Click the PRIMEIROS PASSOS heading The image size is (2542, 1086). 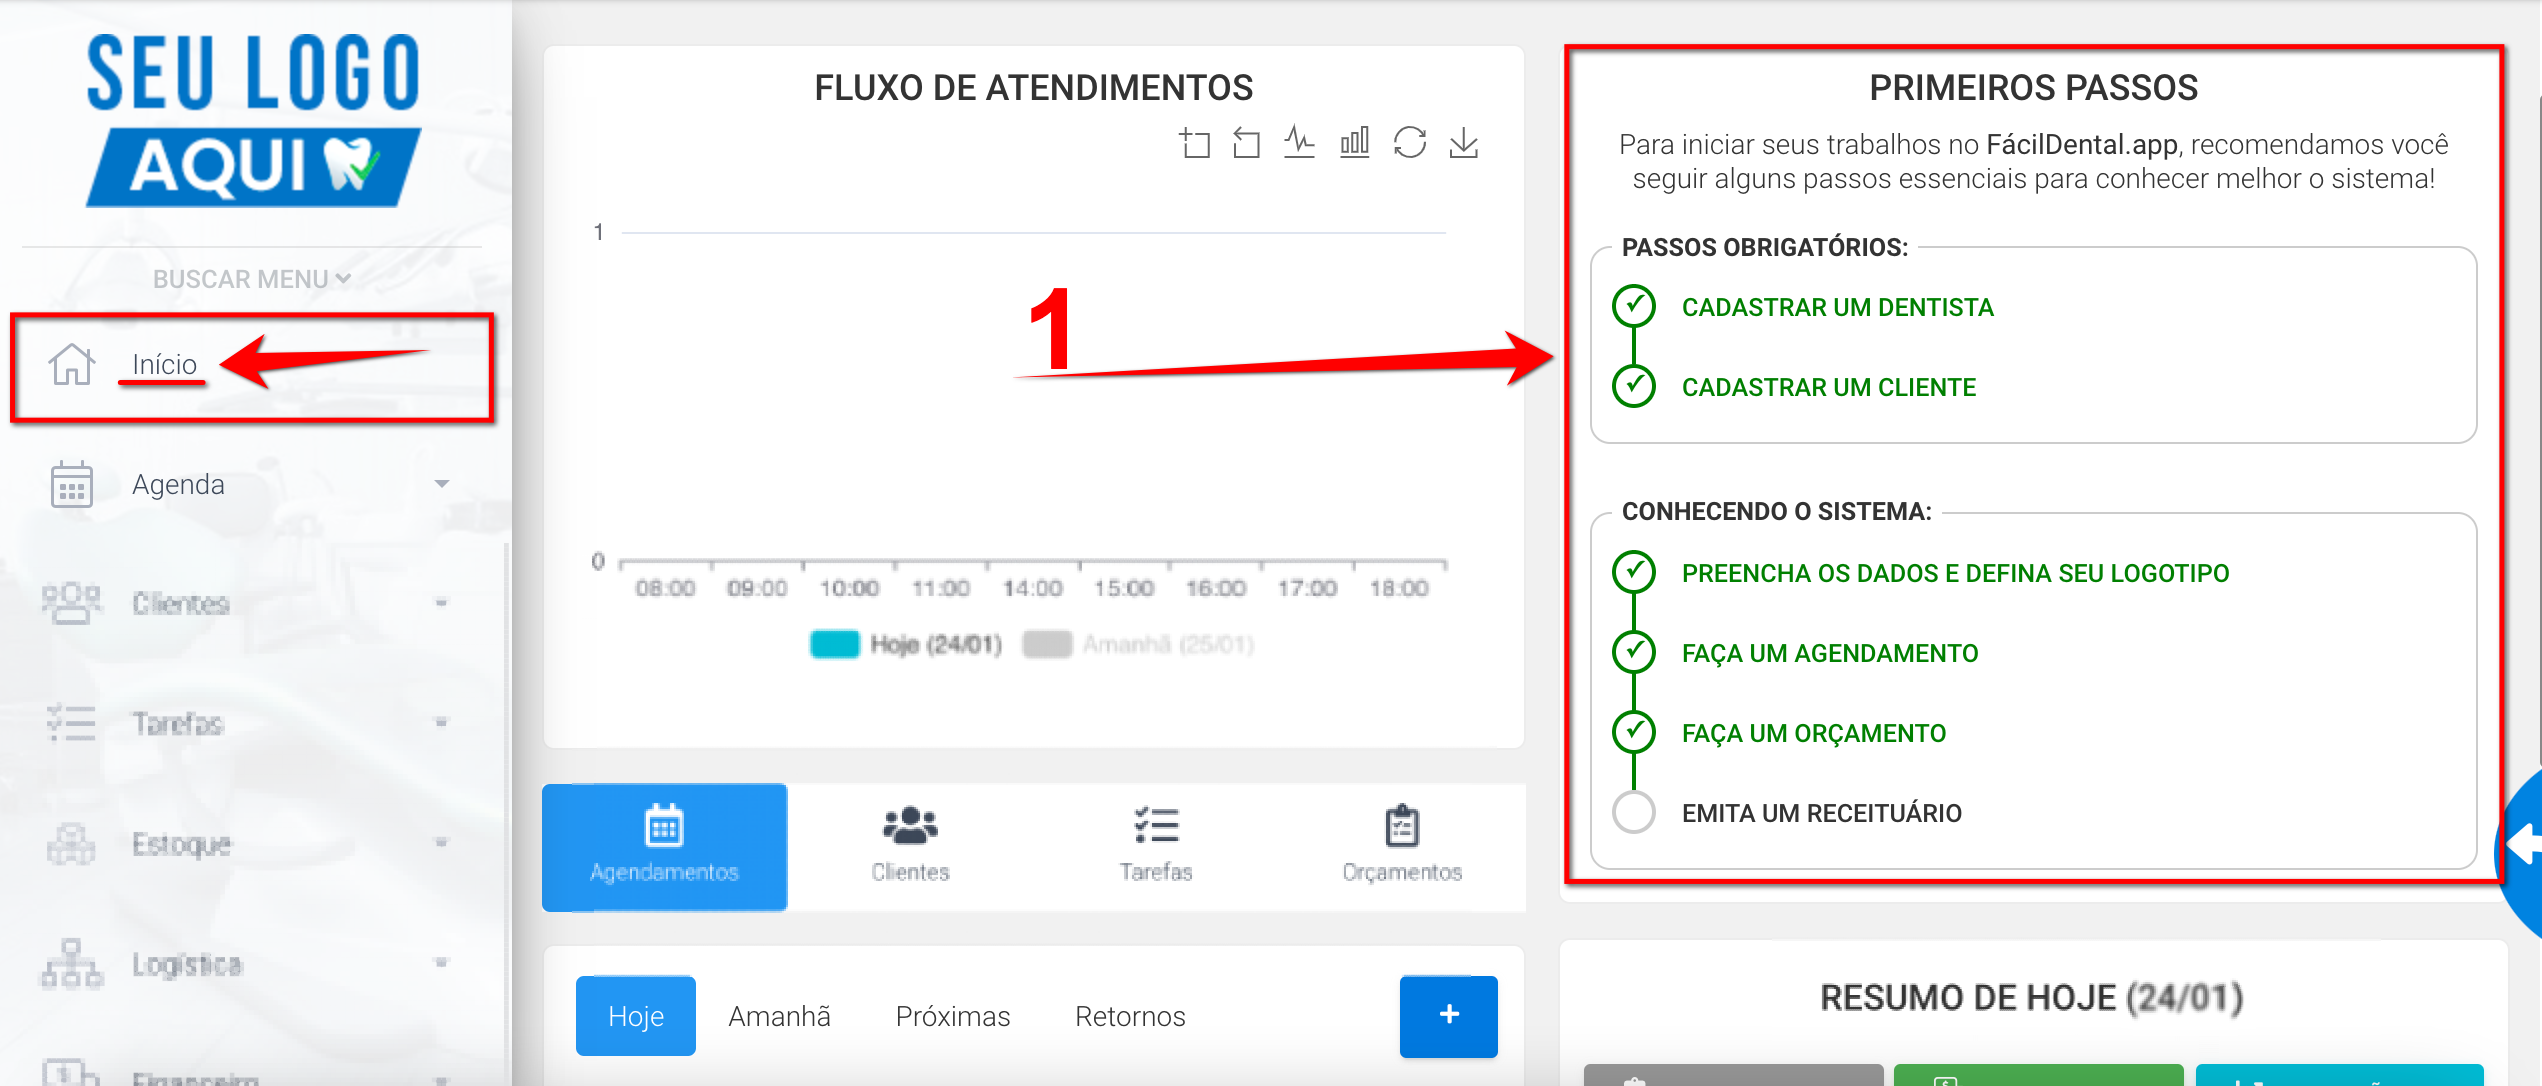tap(2034, 88)
